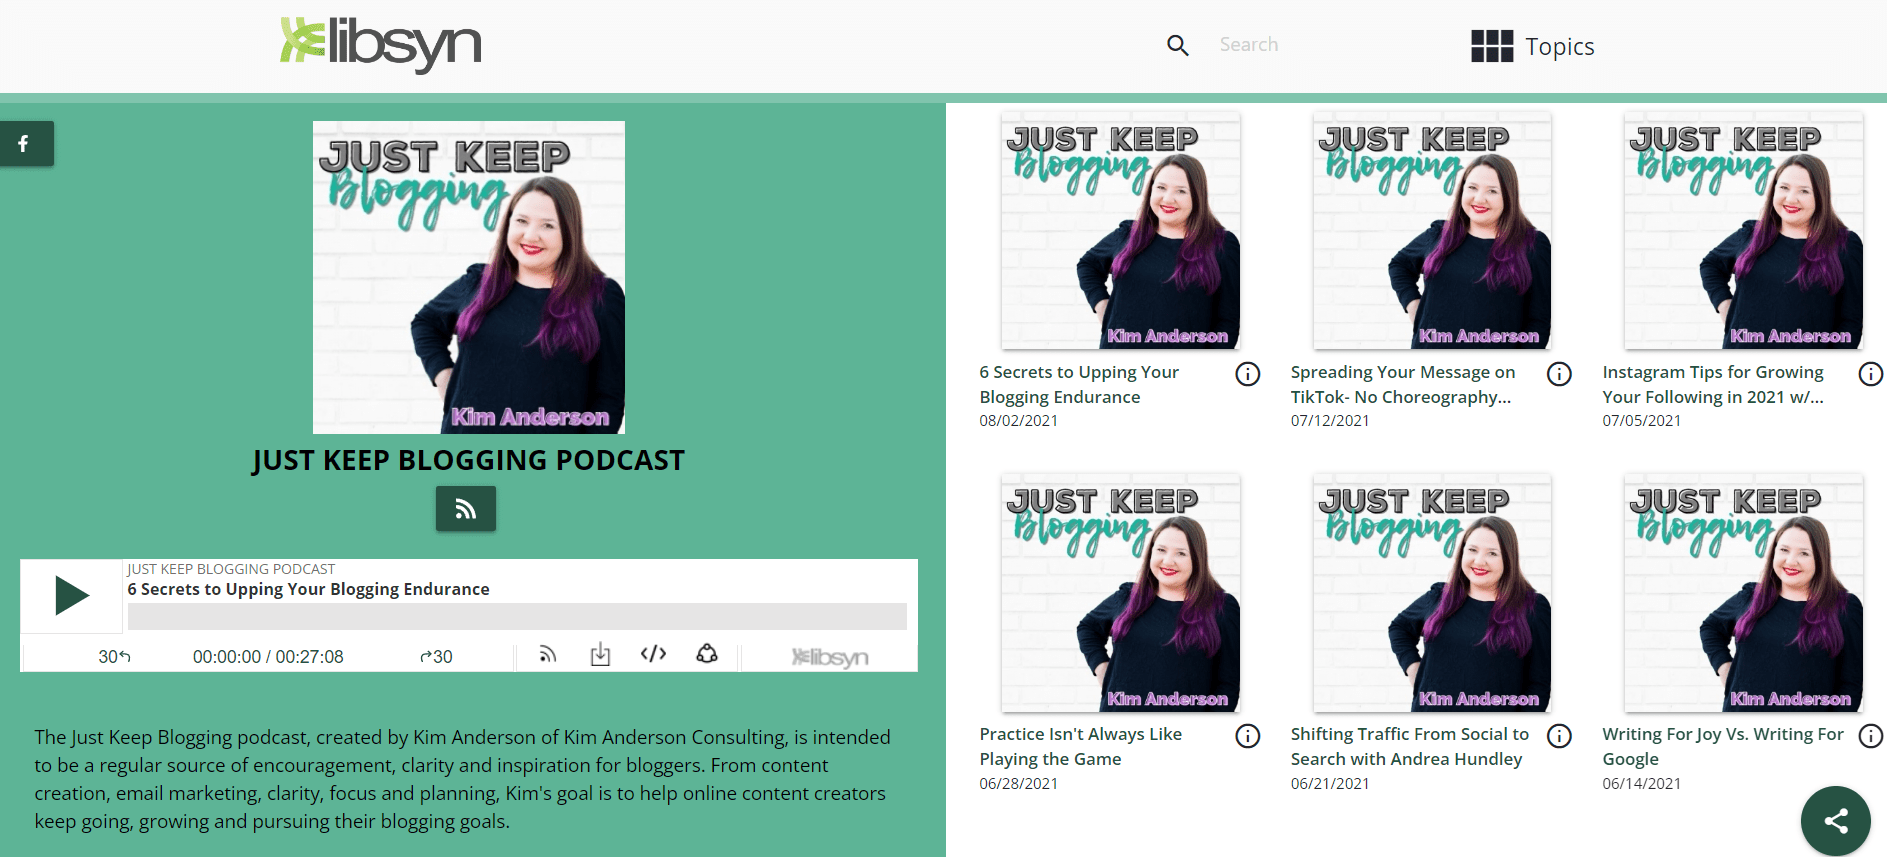1887x857 pixels.
Task: Open the embed code icon
Action: point(653,654)
